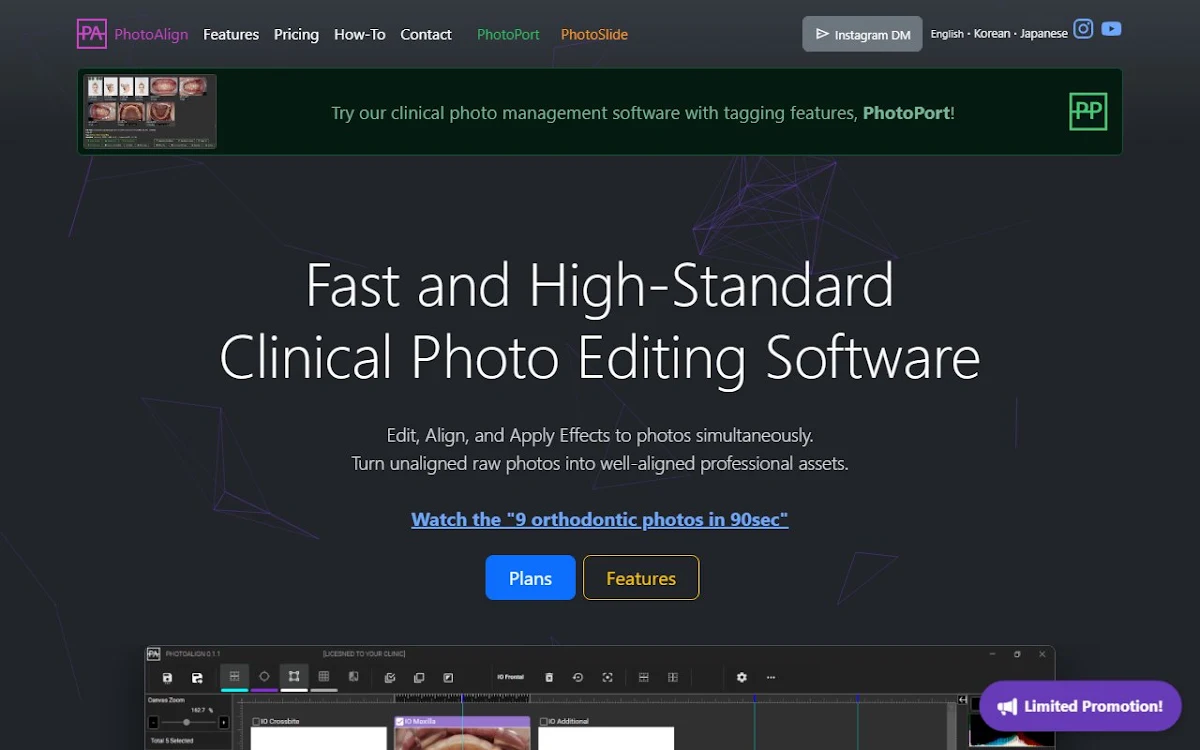
Task: Click the megaphone icon in Limited Promotion
Action: [x=1007, y=707]
